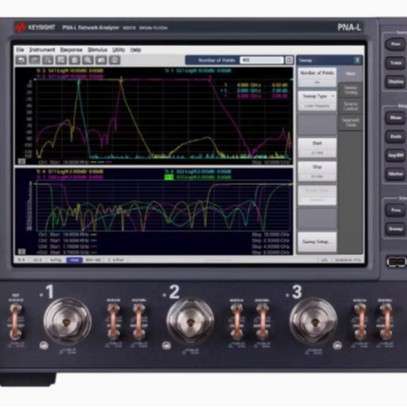Image resolution: width=407 pixels, height=407 pixels.
Task: Click the window number box in the upper plot corner
Action: (22, 161)
